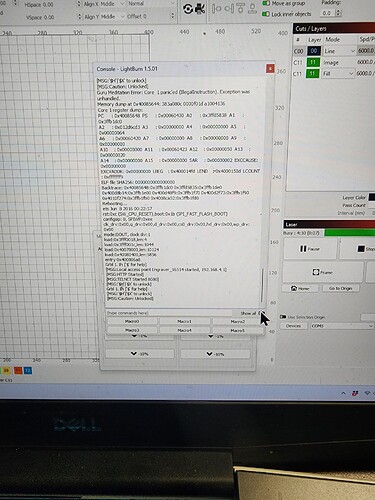Click the orange 29 palette swatch
Image resolution: width=375 pixels, height=500 pixels.
pyautogui.click(x=6, y=370)
